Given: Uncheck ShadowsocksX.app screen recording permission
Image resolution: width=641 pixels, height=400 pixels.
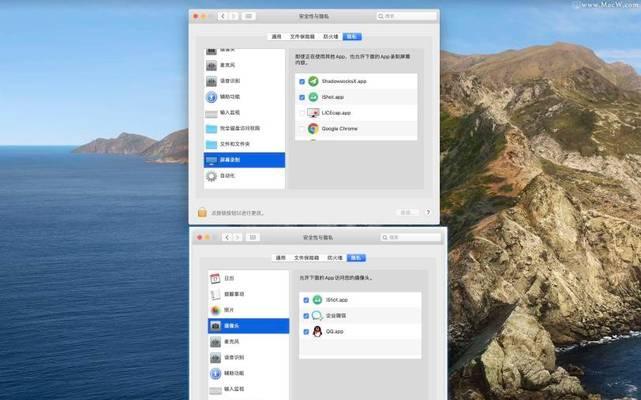Looking at the screenshot, I should tap(302, 81).
